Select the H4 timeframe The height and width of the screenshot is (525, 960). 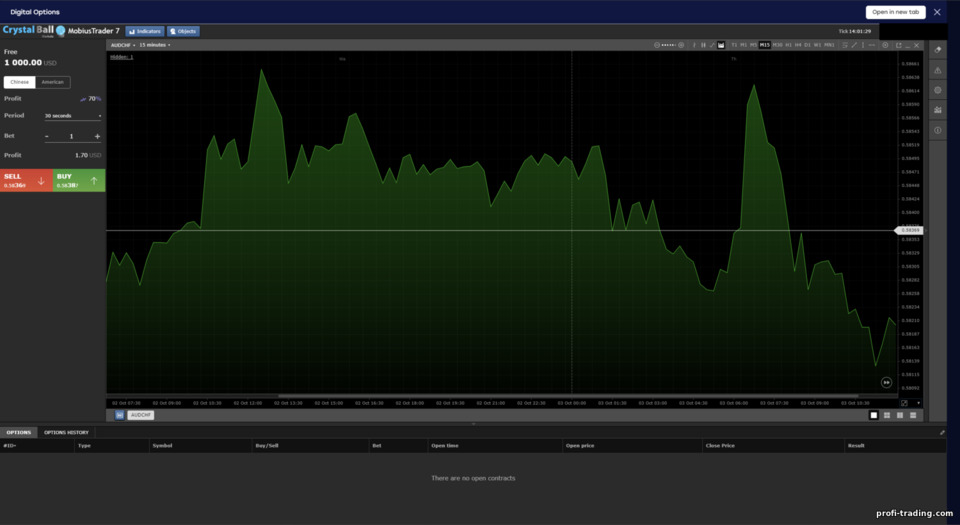[798, 45]
